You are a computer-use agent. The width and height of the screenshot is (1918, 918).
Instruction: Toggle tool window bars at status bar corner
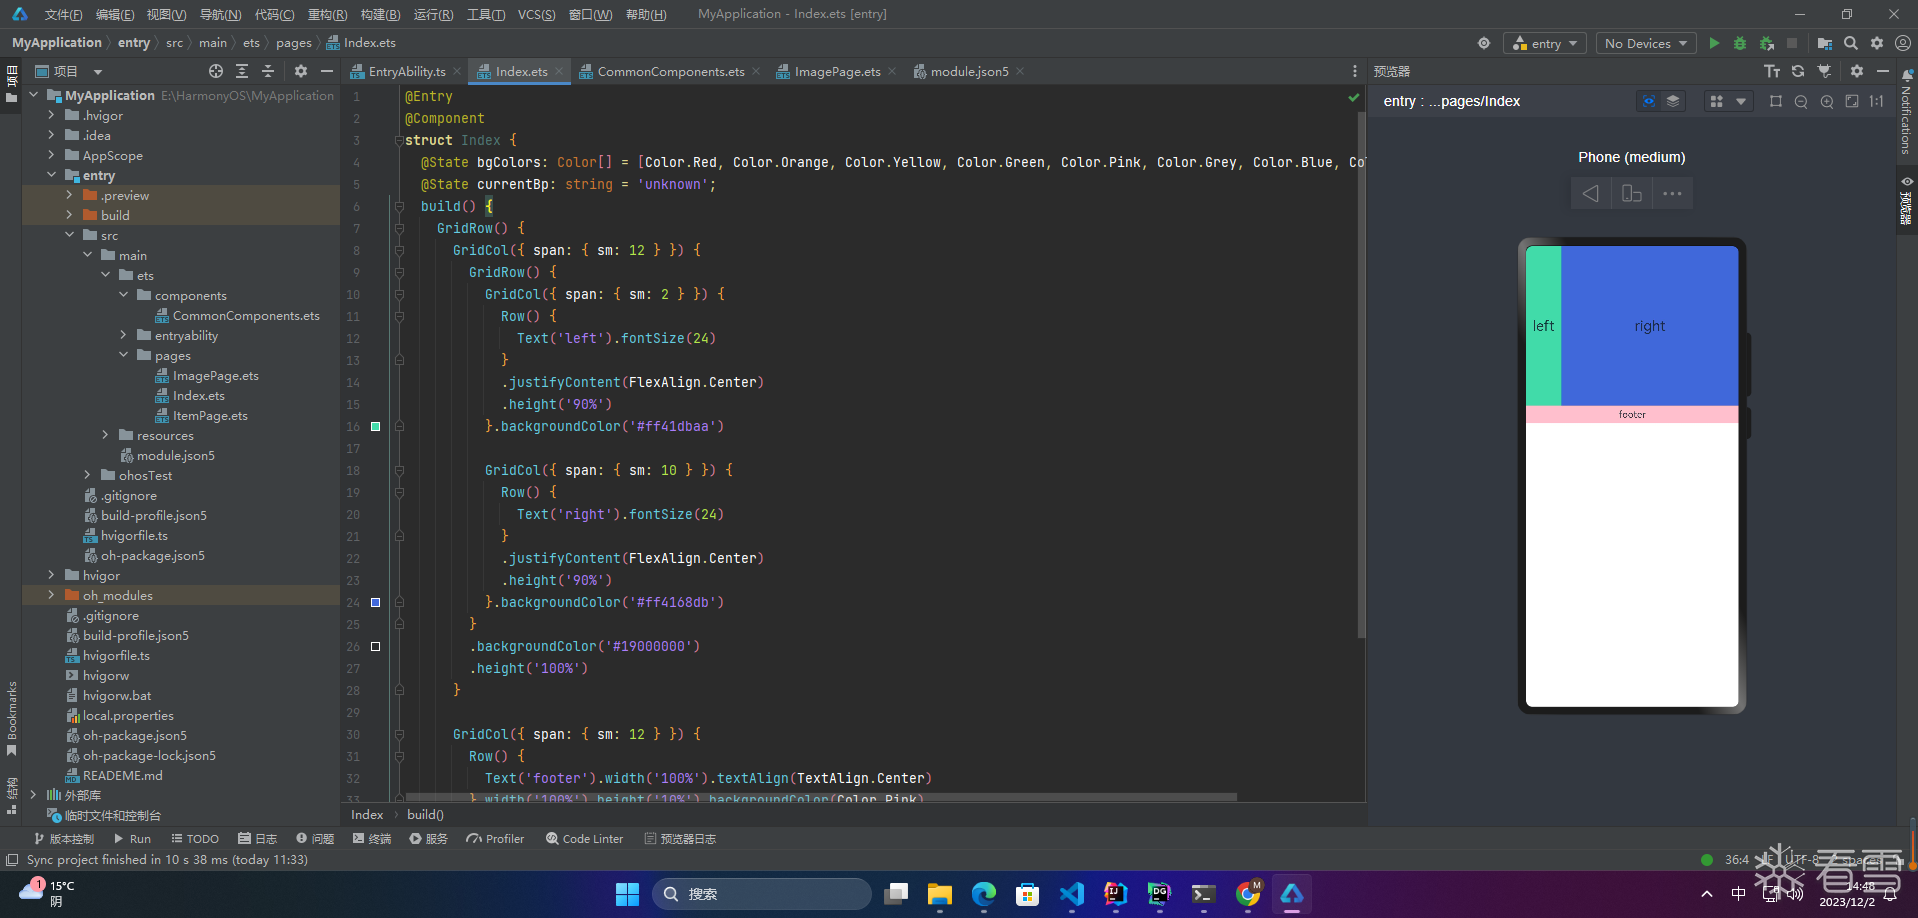(x=12, y=860)
